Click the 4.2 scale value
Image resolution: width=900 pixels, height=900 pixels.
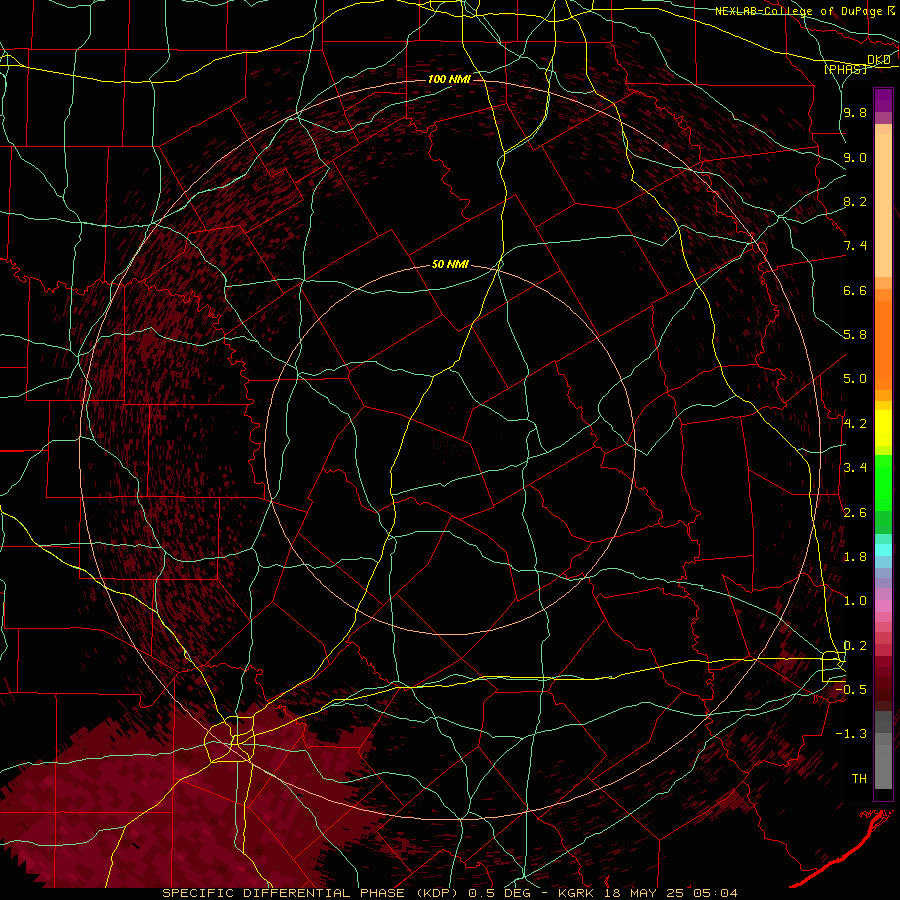(855, 424)
